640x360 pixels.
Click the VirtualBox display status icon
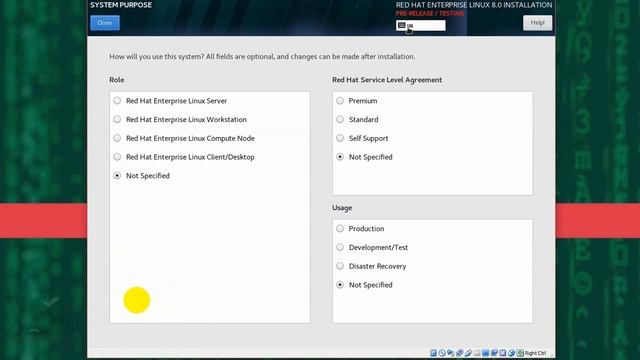(485, 353)
